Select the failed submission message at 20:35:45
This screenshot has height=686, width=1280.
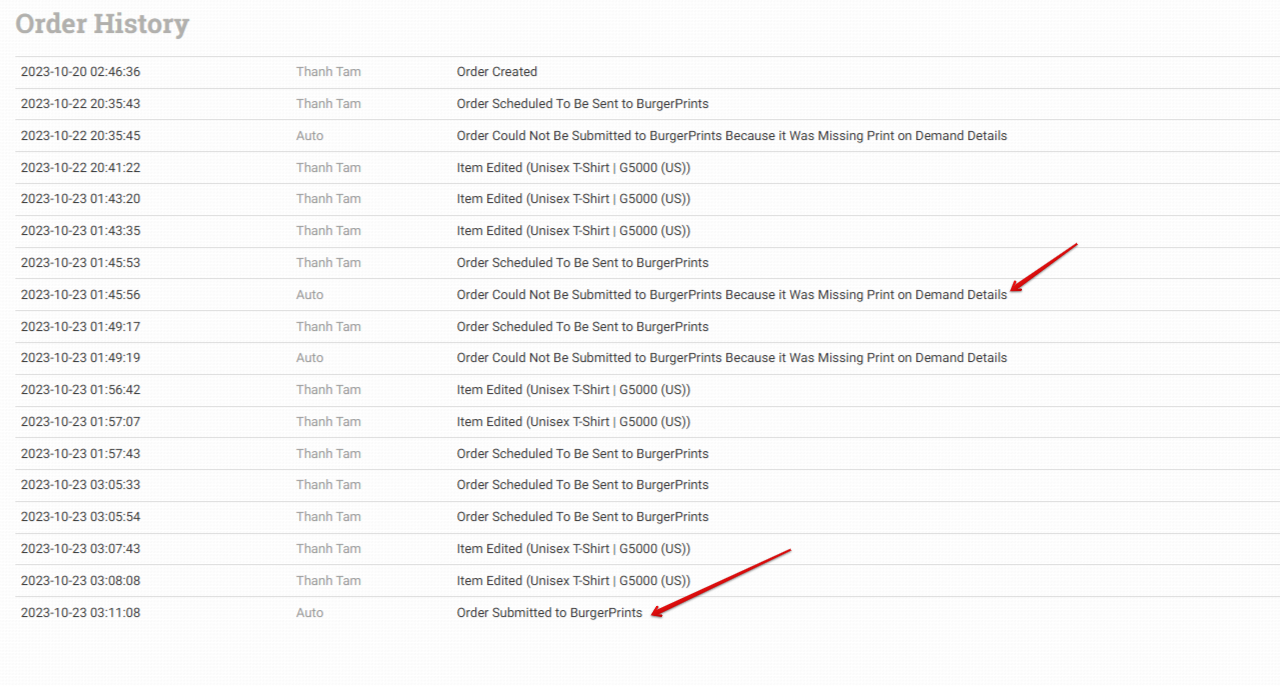[731, 136]
